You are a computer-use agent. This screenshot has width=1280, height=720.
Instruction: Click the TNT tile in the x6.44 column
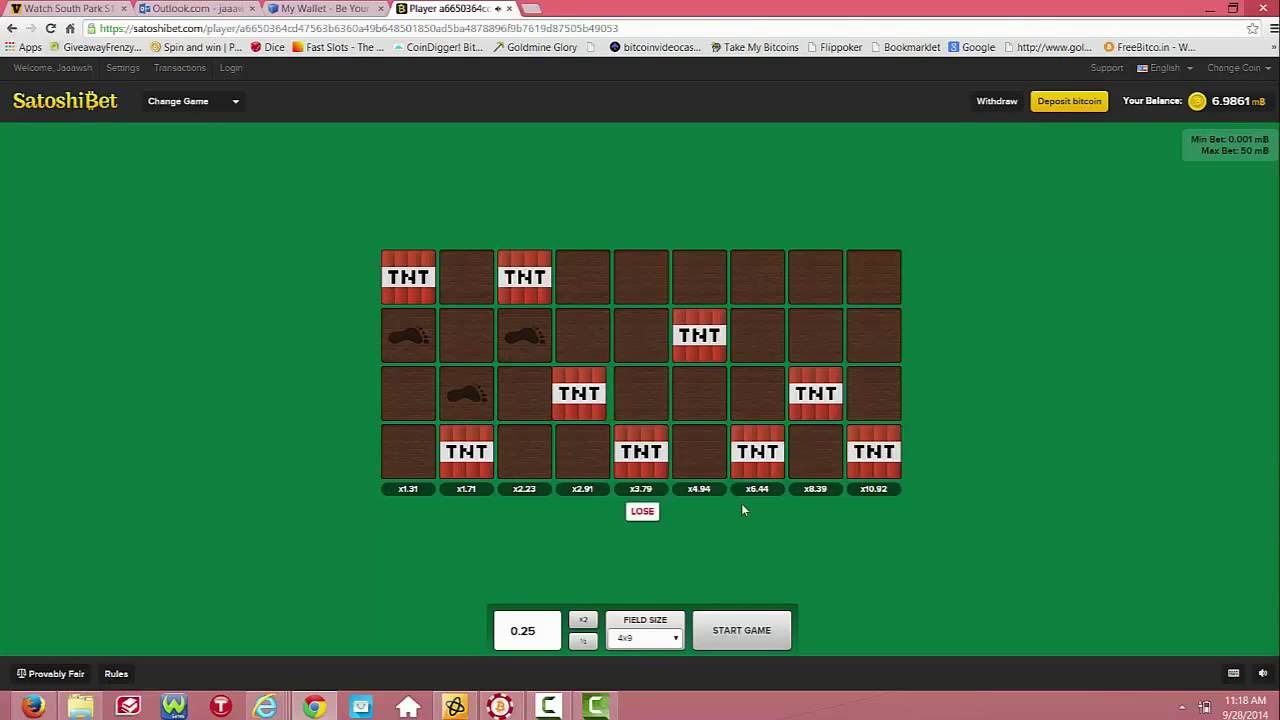click(757, 452)
